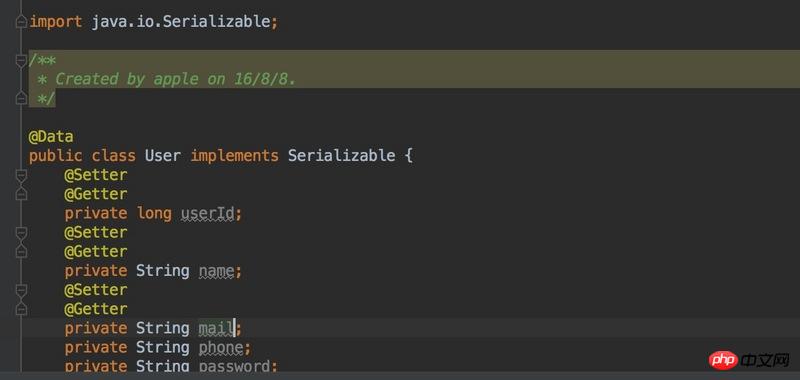Toggle the fold marker next to @Setter above name
Screen dimensions: 800x380
click(x=21, y=234)
